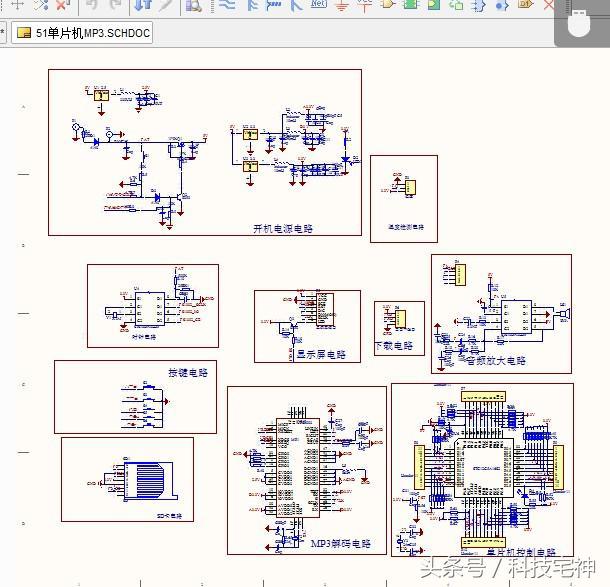Viewport: 610px width, 587px height.
Task: Place a GND power port
Action: (341, 5)
